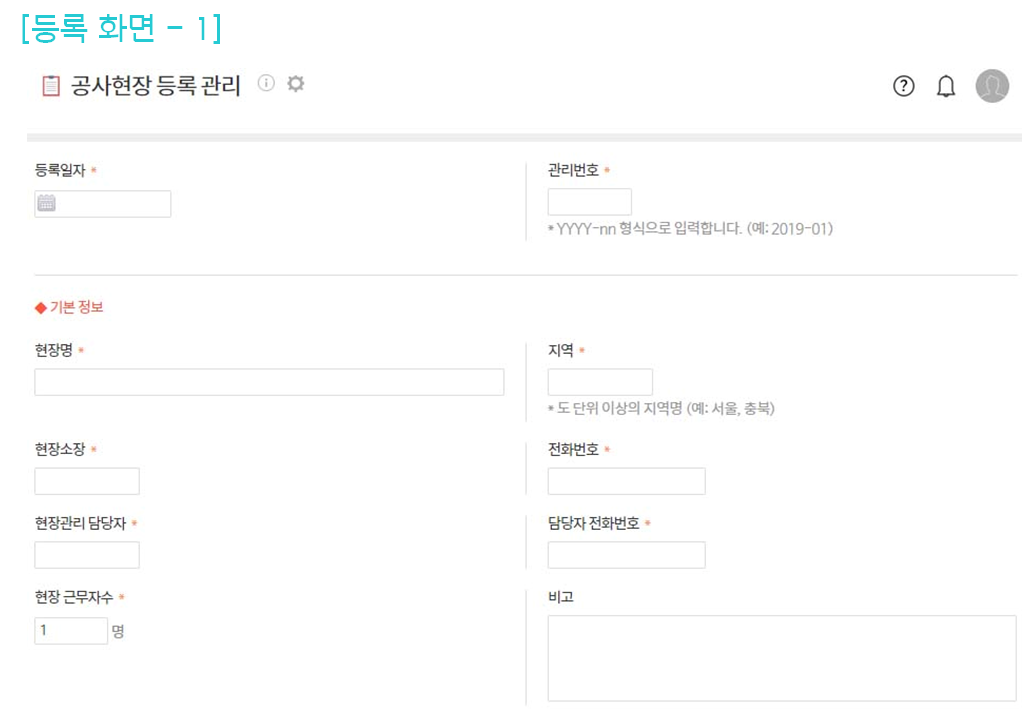This screenshot has width=1022, height=710.
Task: Open the calendar icon in 등록일자
Action: [47, 204]
